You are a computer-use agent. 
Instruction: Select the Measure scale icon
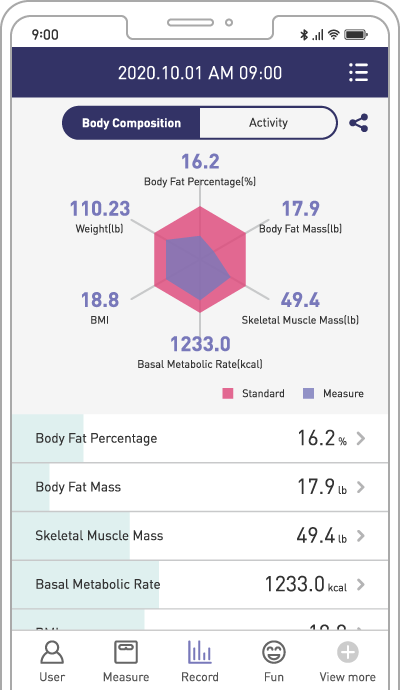(x=126, y=652)
